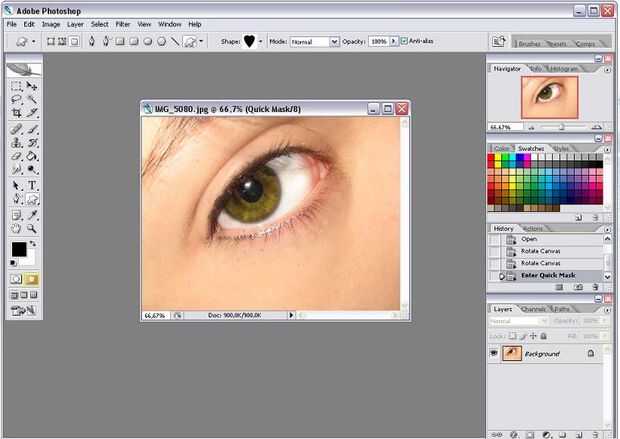Screen dimensions: 620x439
Task: Select the Move tool
Action: (x=32, y=86)
